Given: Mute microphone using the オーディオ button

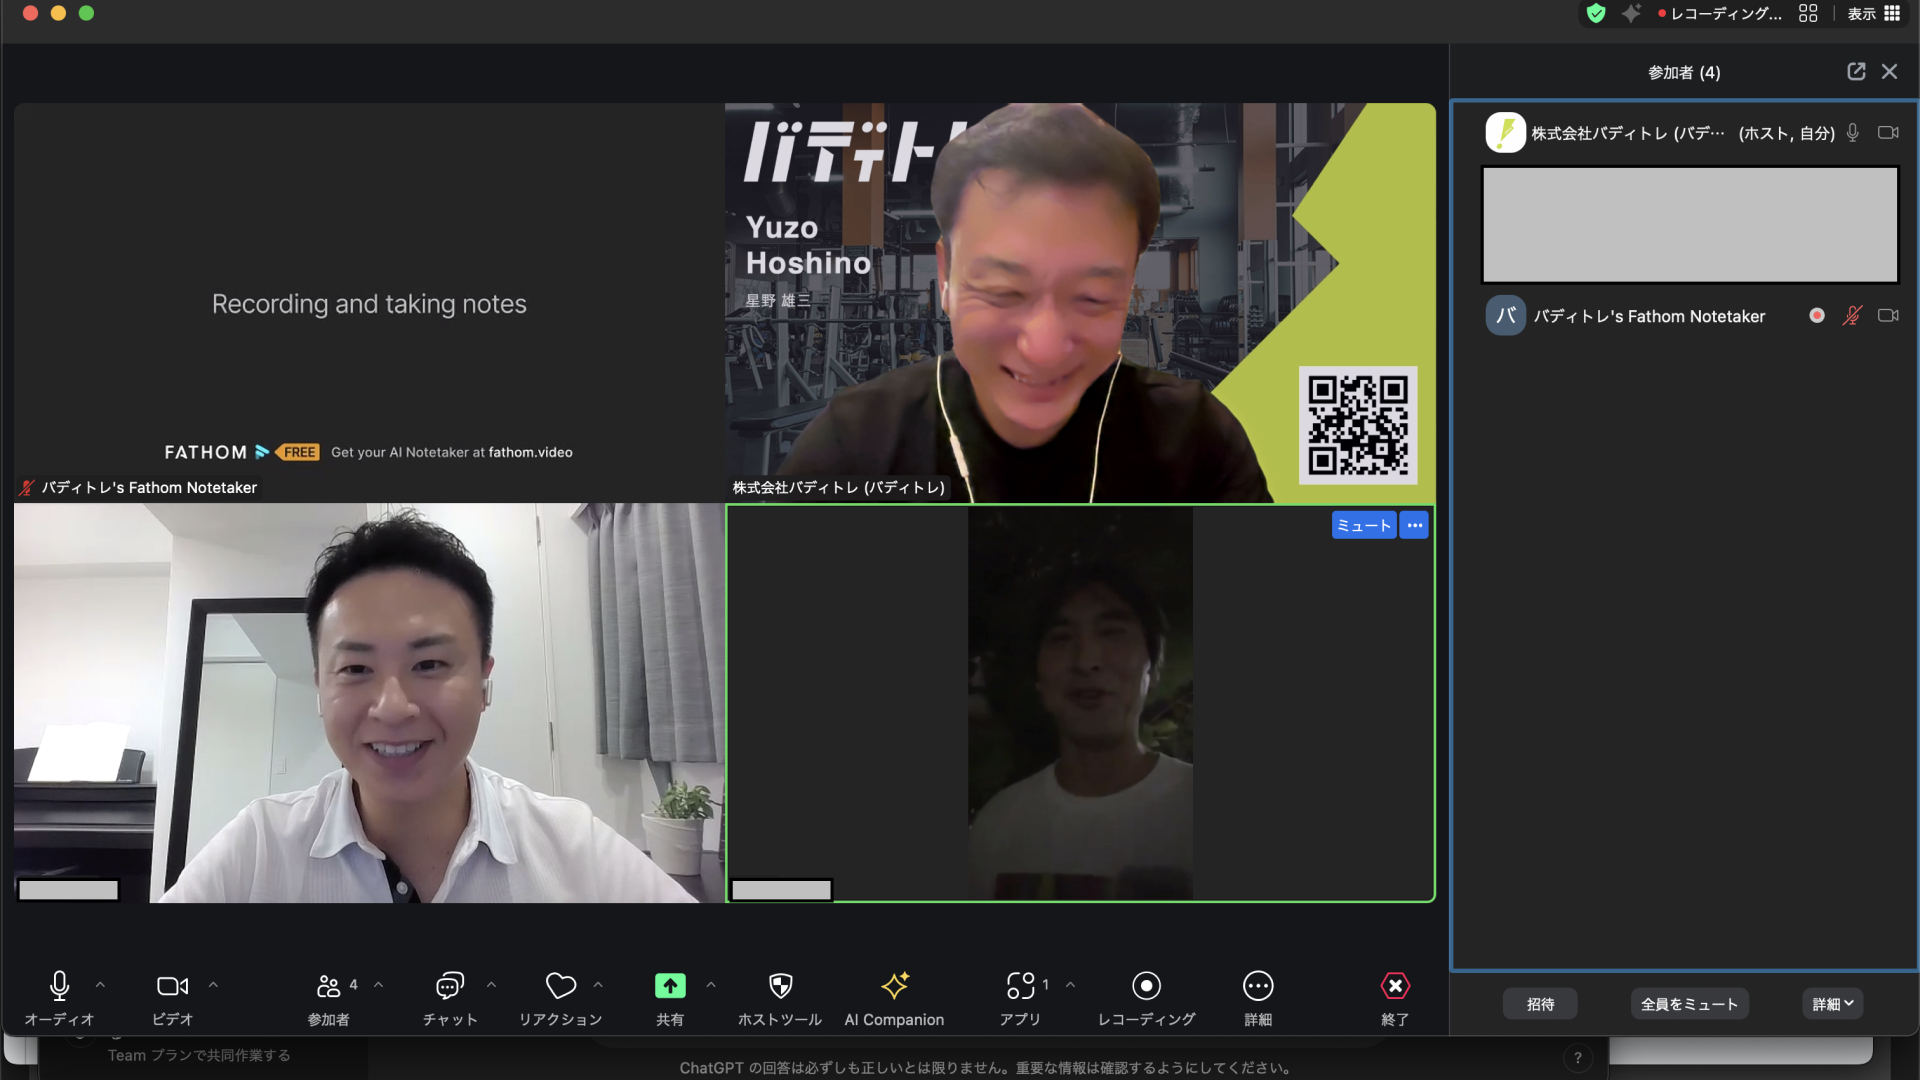Looking at the screenshot, I should [x=59, y=997].
